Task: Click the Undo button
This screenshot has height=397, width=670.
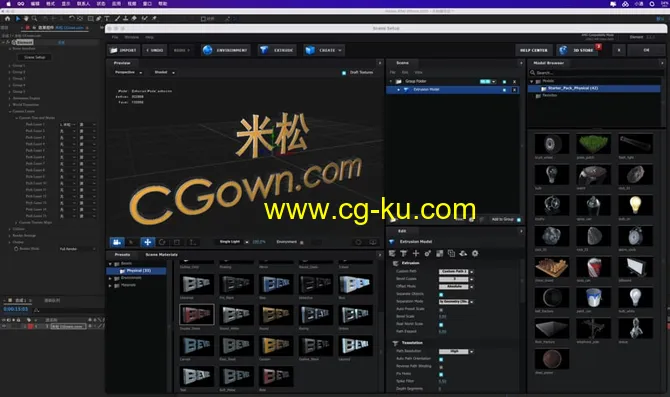Action: pos(155,50)
